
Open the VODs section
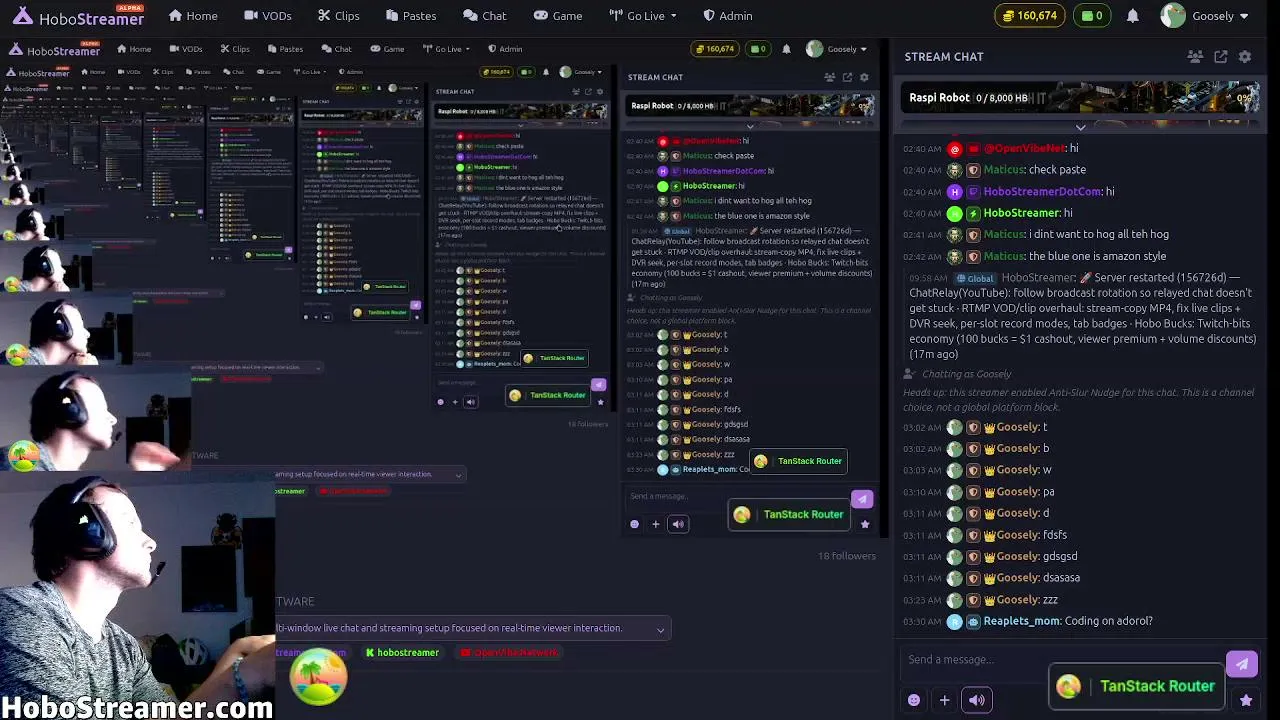point(266,16)
